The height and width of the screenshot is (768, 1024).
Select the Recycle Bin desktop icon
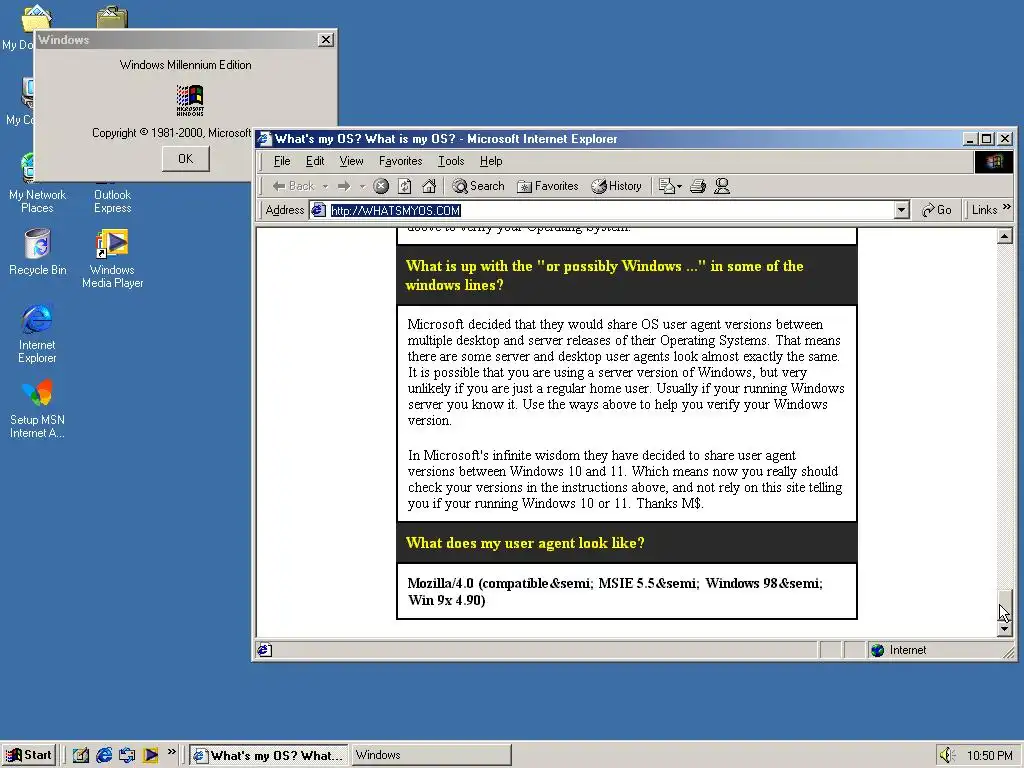37,252
